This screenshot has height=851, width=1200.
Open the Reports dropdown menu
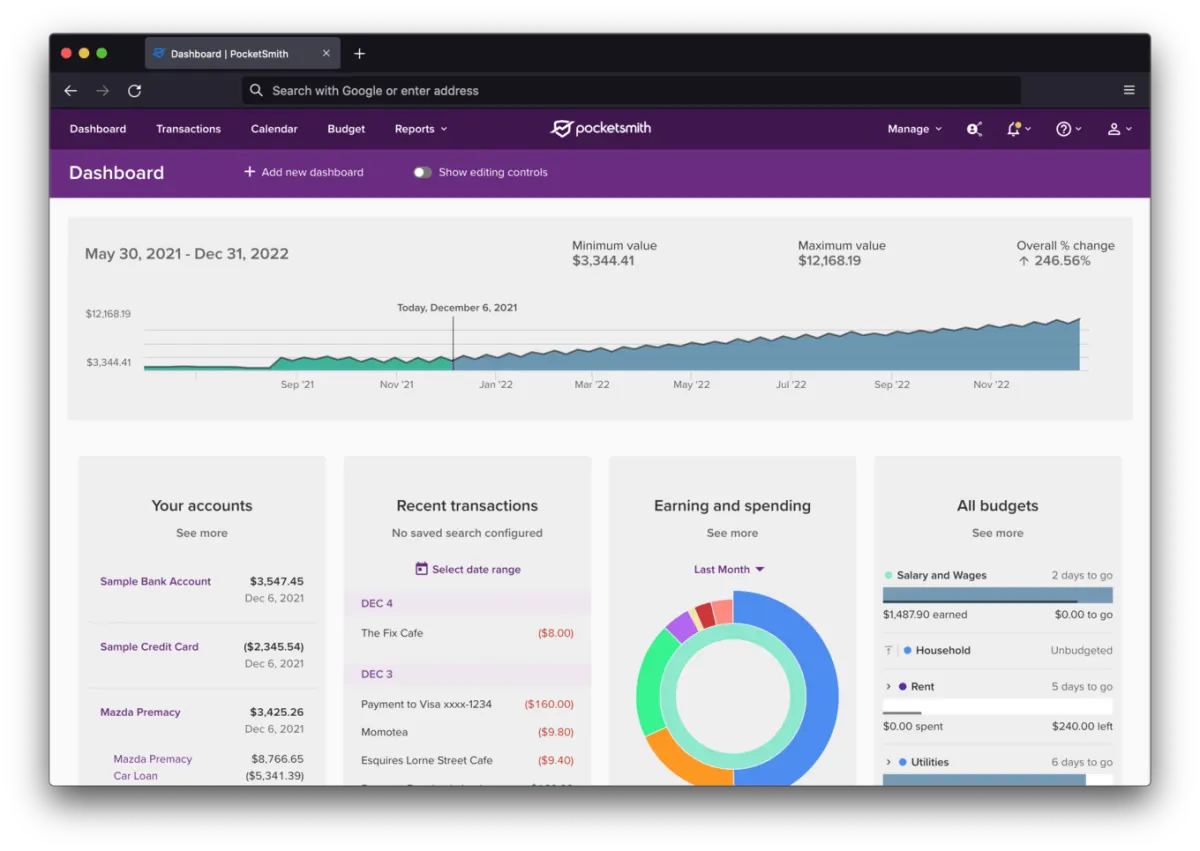point(420,129)
